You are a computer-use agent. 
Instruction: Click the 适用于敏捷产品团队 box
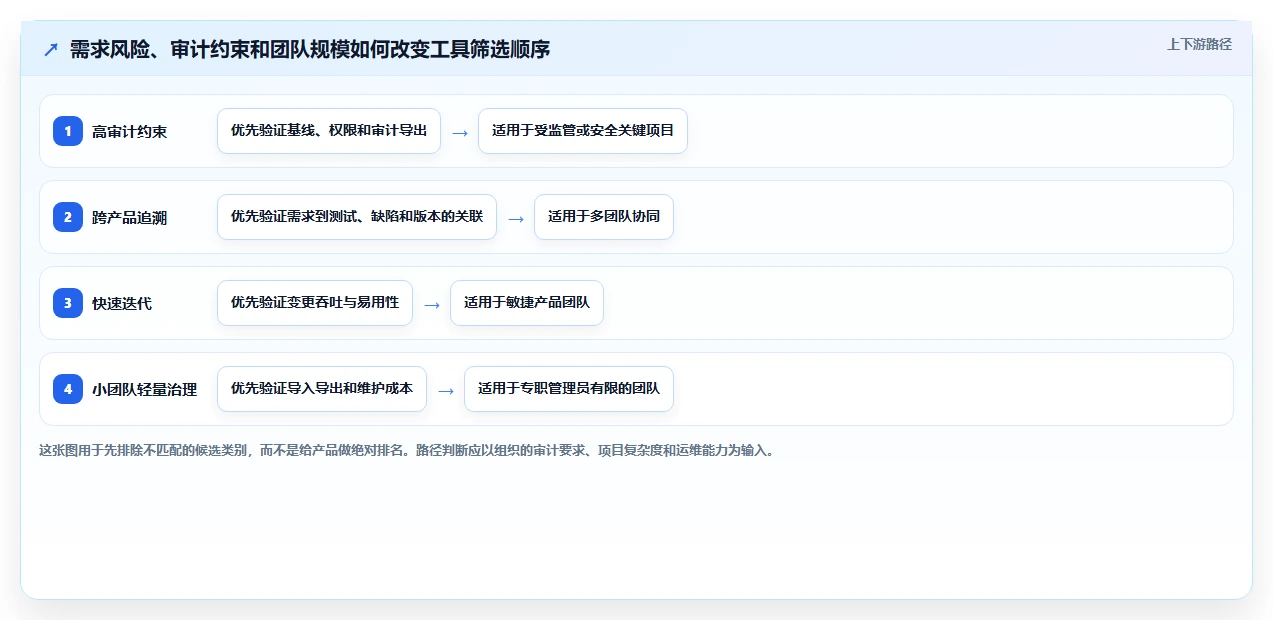[527, 303]
